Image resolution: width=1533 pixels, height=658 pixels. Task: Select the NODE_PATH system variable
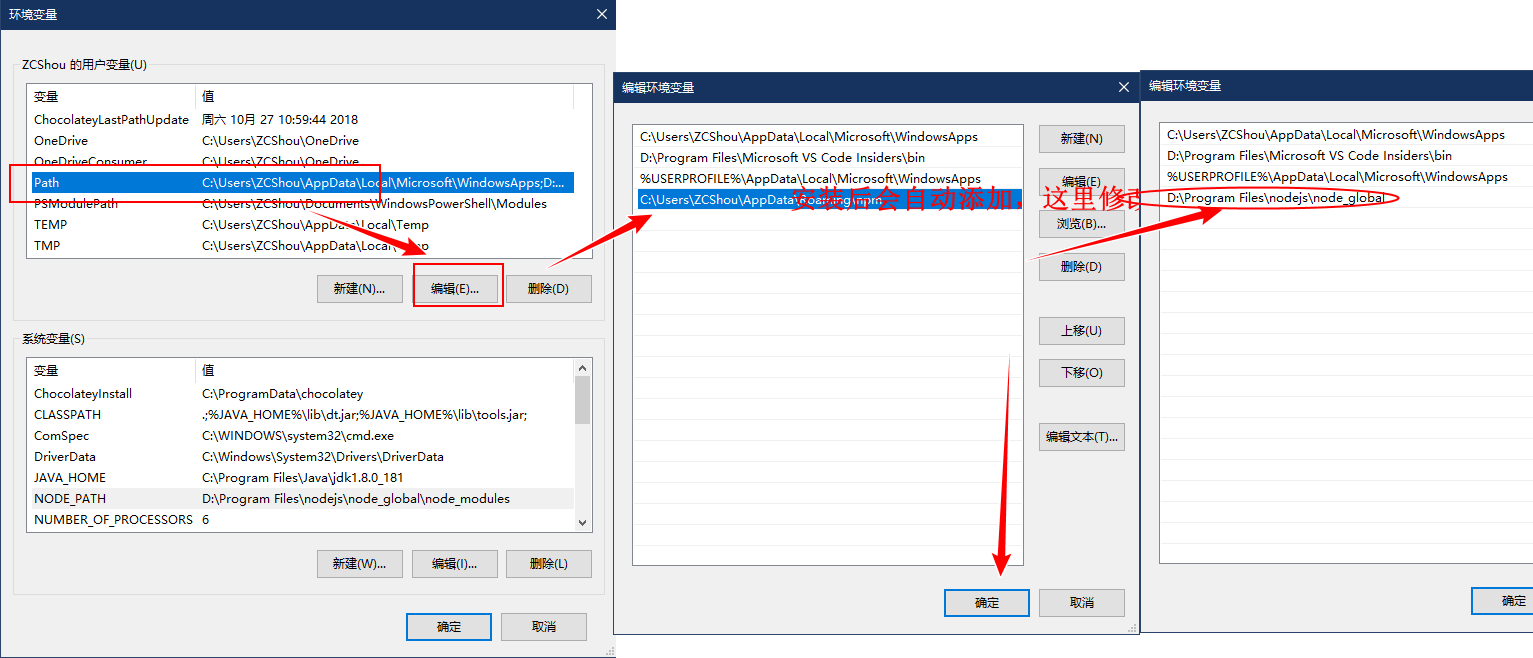[x=300, y=498]
